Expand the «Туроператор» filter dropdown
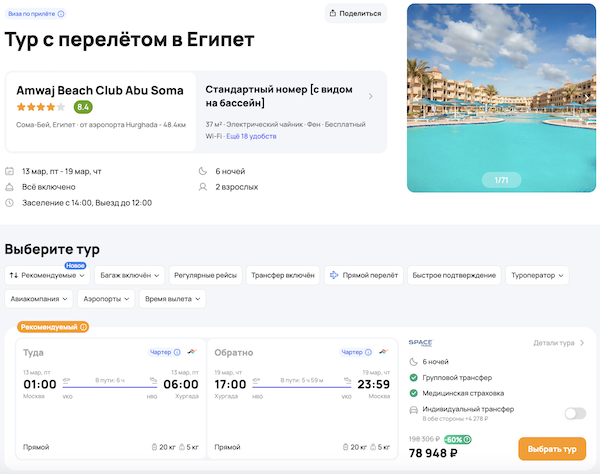600x474 pixels. 538,275
